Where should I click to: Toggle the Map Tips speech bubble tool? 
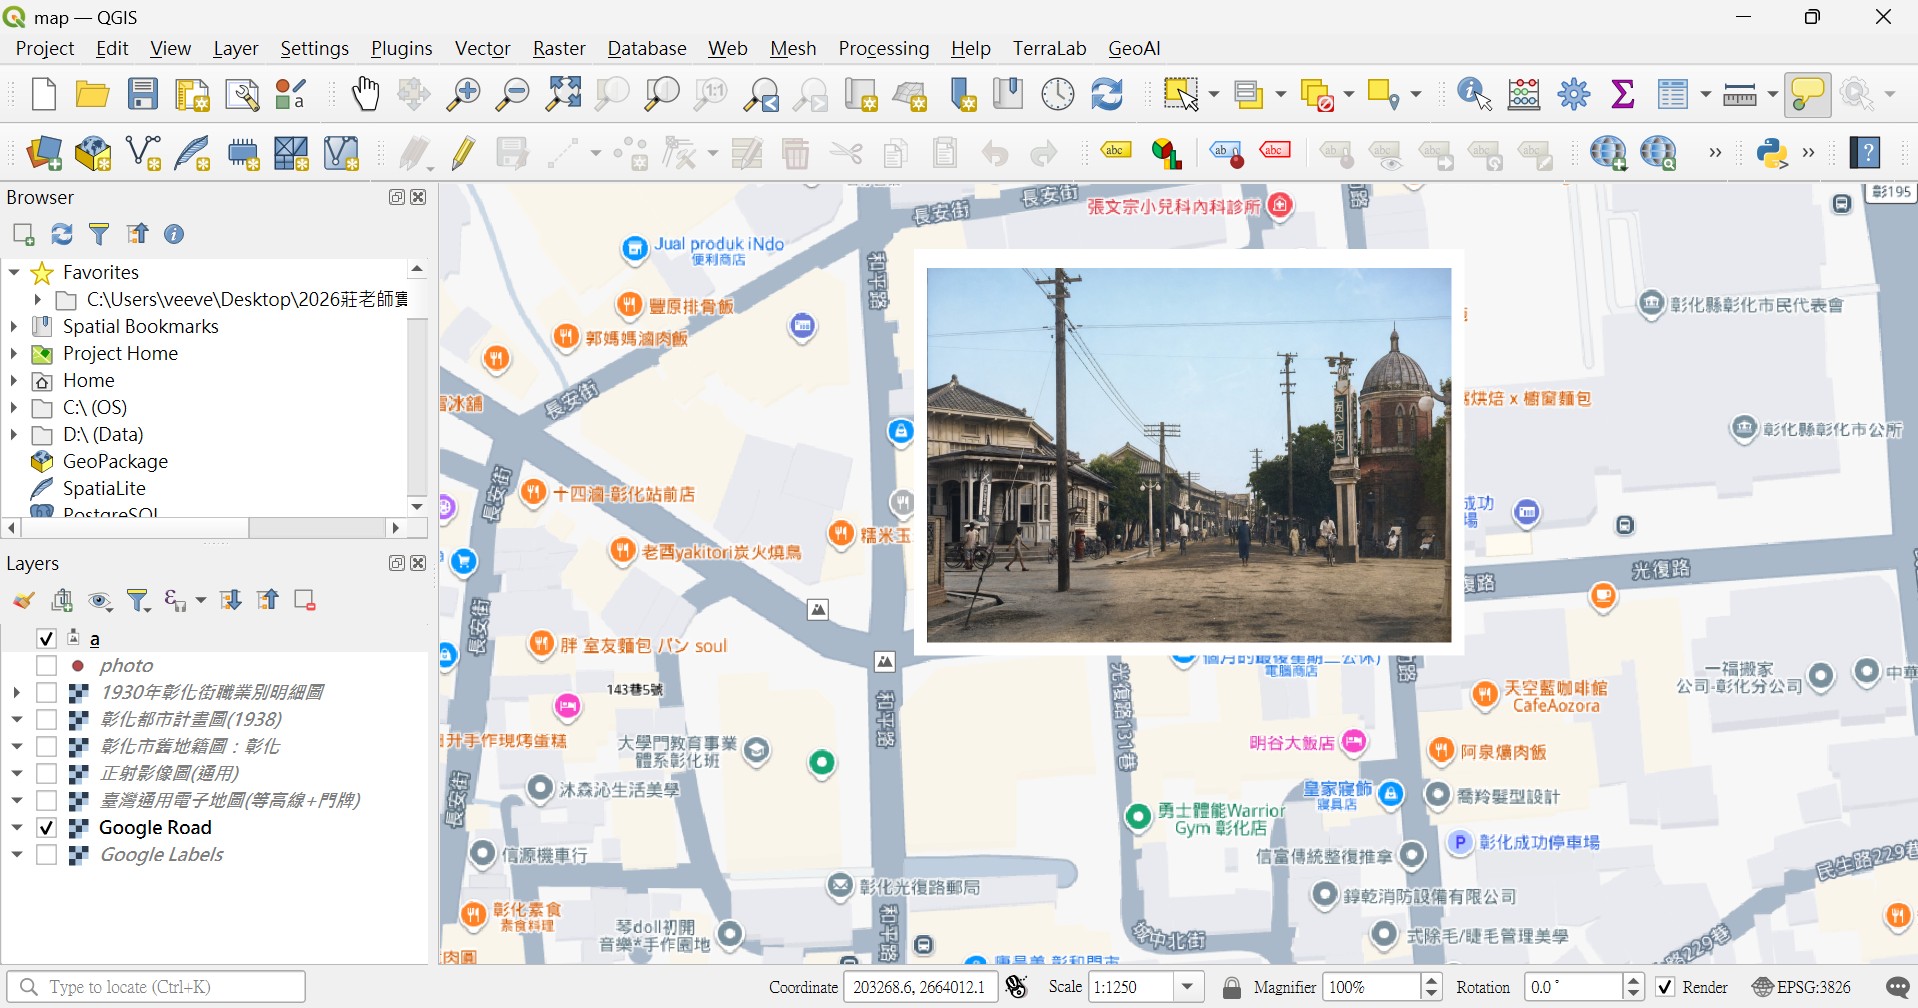1808,94
